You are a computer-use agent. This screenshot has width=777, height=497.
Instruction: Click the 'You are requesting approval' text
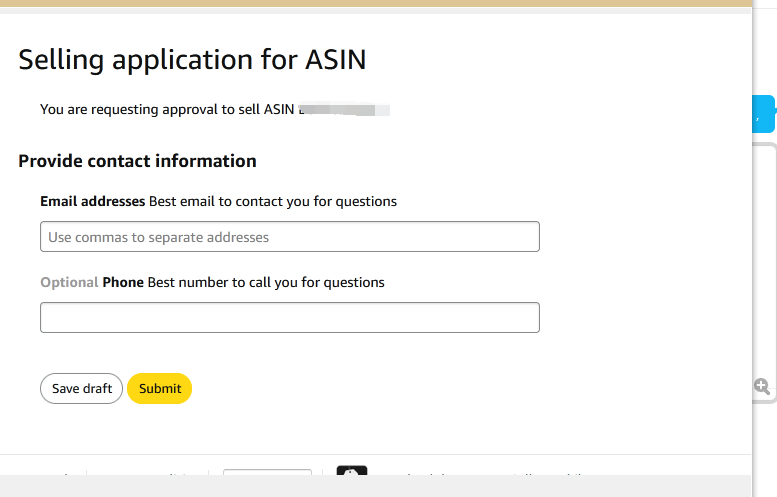(x=167, y=109)
